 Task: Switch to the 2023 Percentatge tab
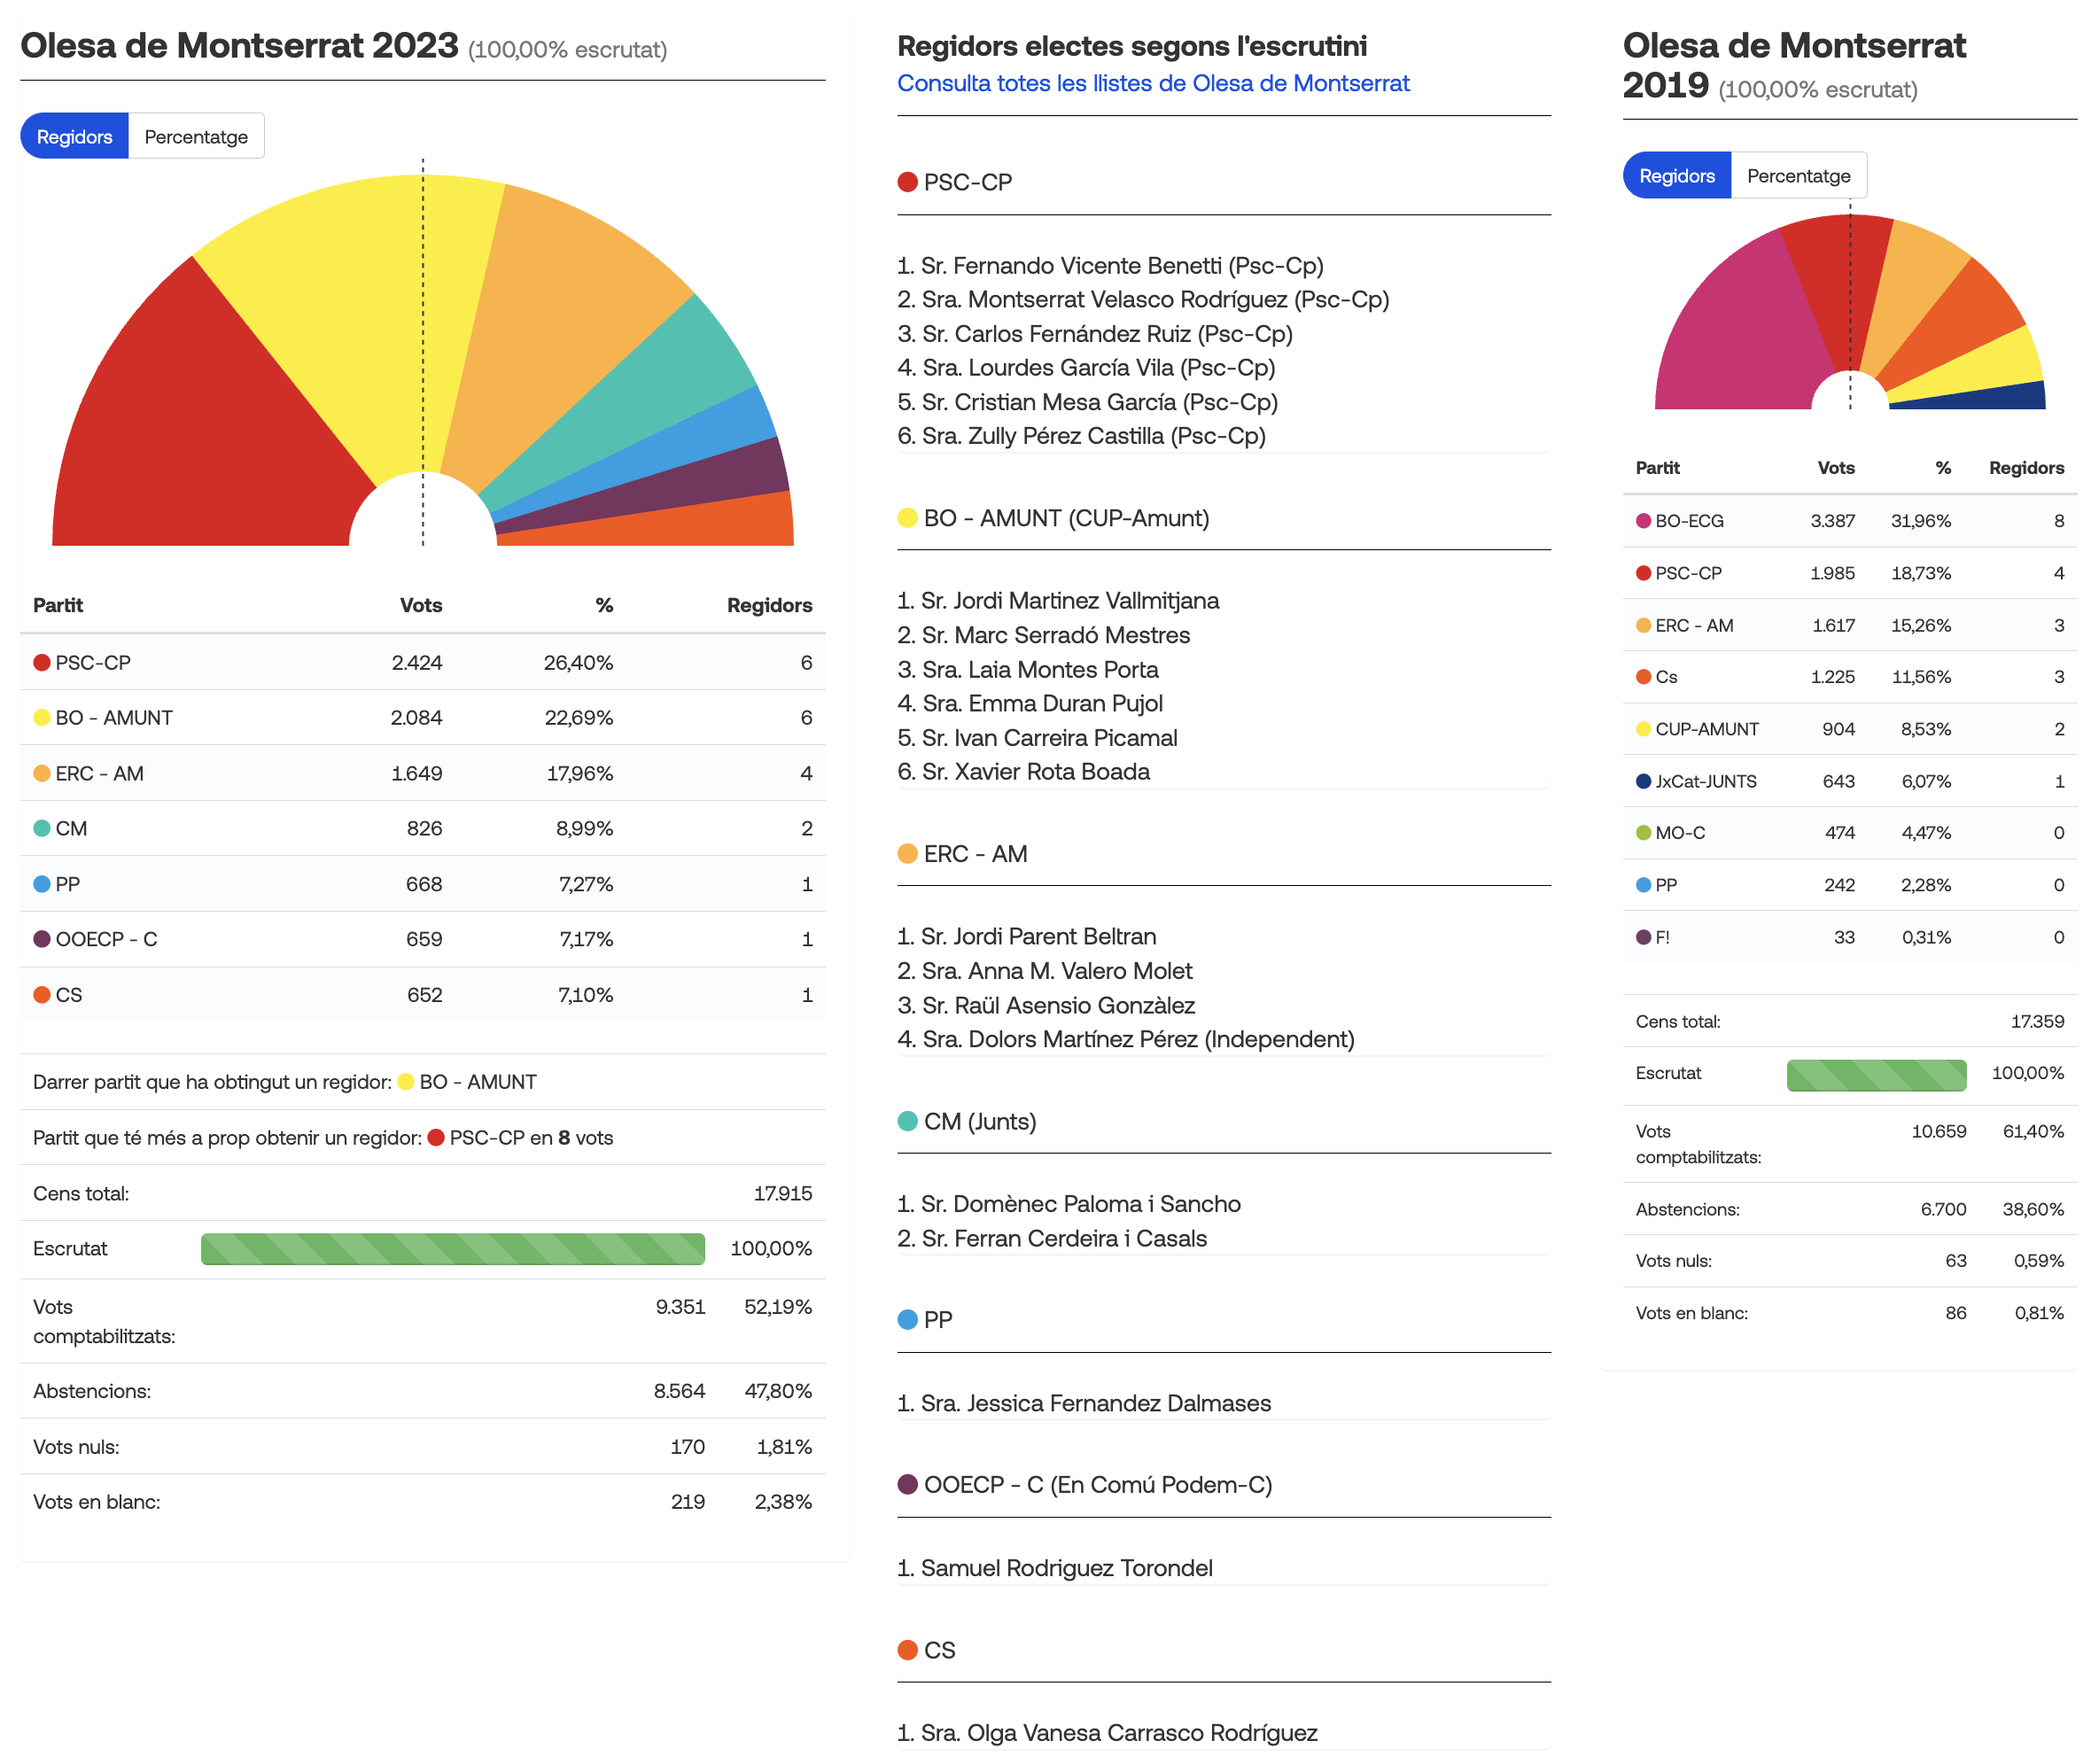pyautogui.click(x=196, y=136)
